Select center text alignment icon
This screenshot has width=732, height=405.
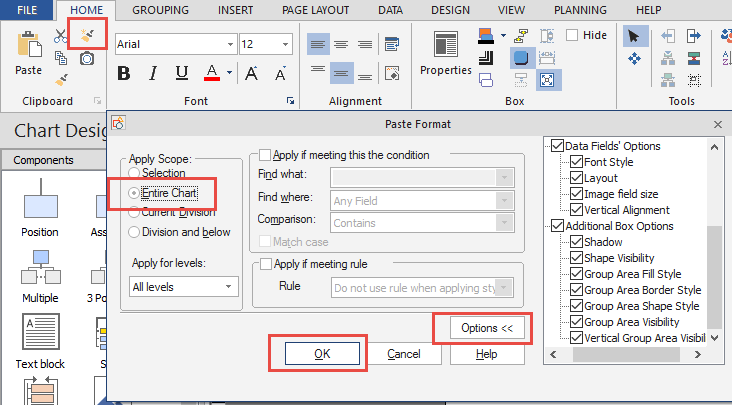tap(341, 44)
